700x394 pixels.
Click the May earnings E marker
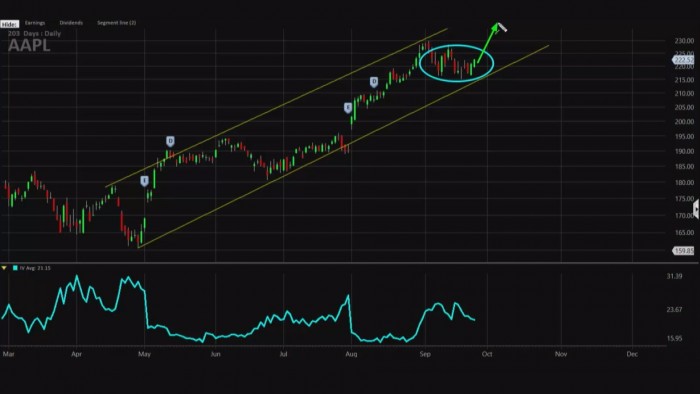[144, 181]
